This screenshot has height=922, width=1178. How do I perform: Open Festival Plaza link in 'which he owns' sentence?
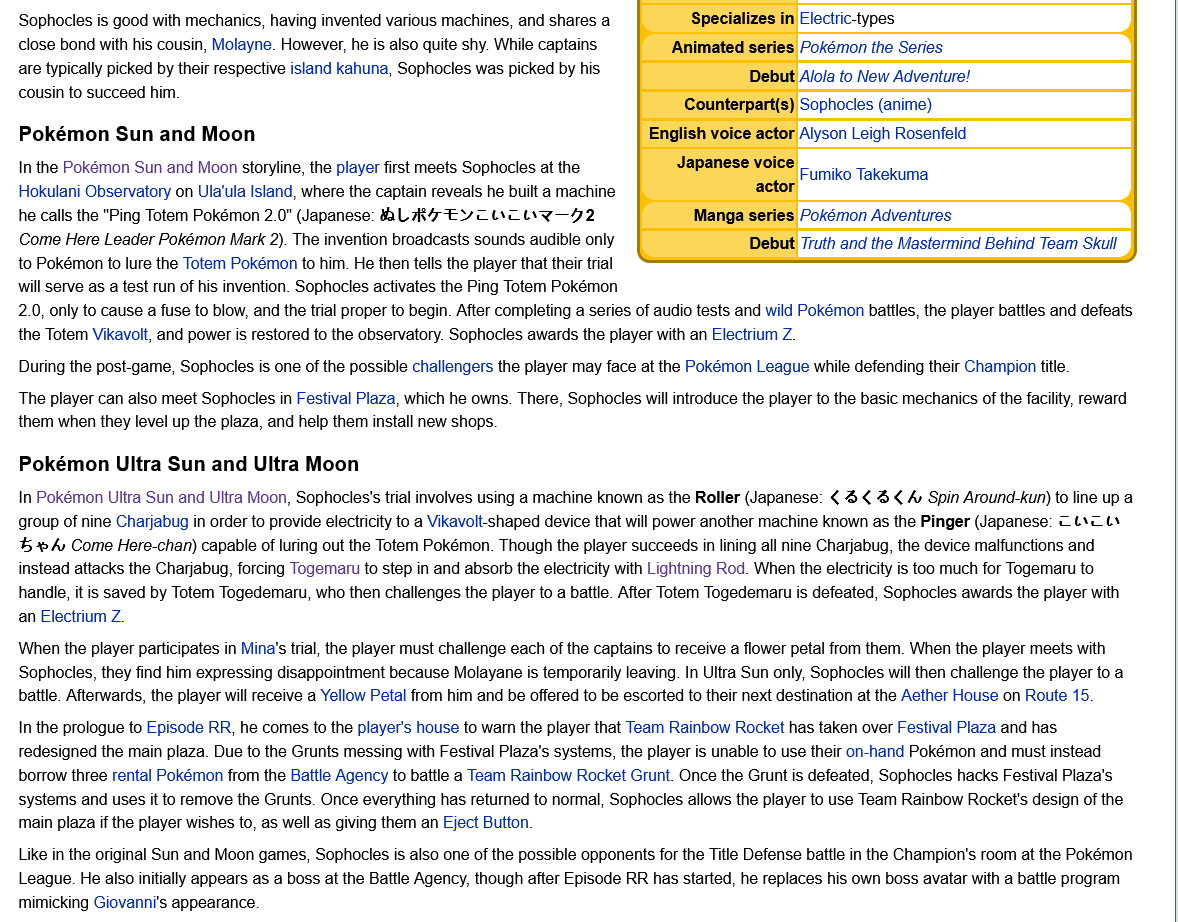tap(346, 398)
